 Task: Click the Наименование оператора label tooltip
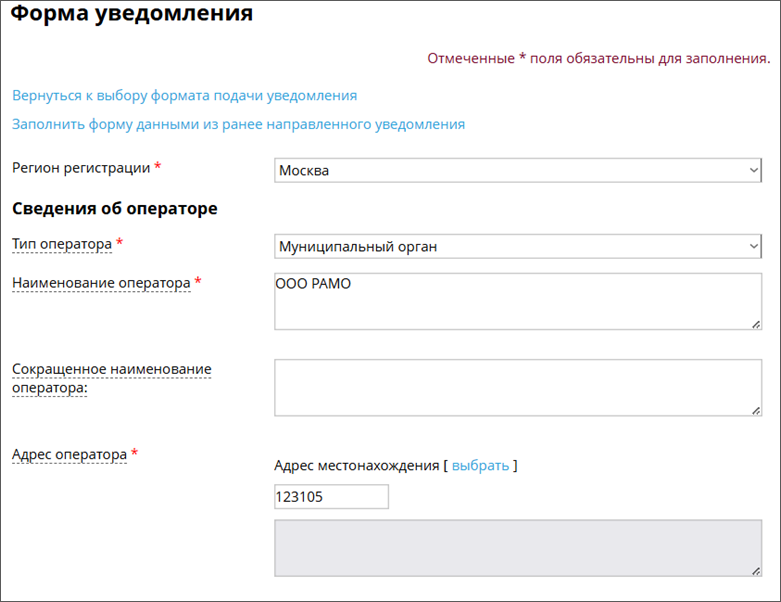101,283
